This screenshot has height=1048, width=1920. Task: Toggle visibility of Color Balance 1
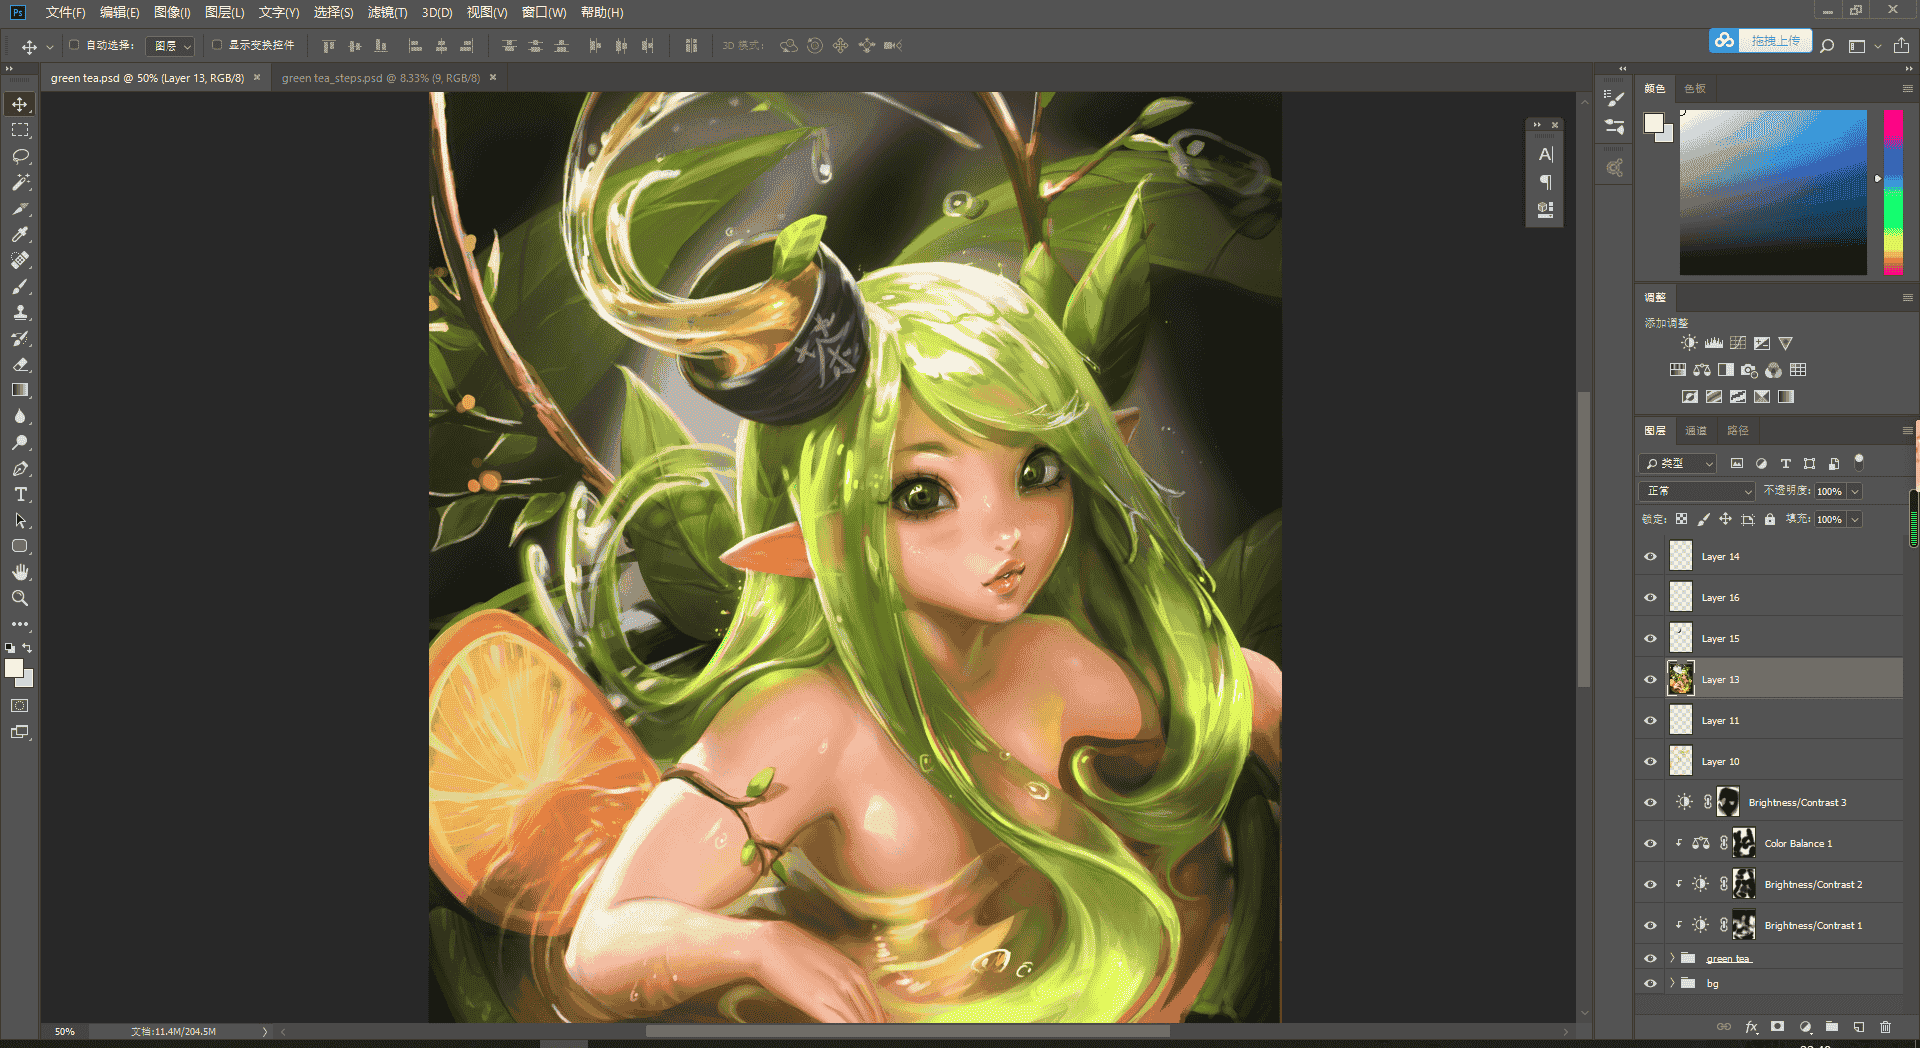pos(1650,844)
